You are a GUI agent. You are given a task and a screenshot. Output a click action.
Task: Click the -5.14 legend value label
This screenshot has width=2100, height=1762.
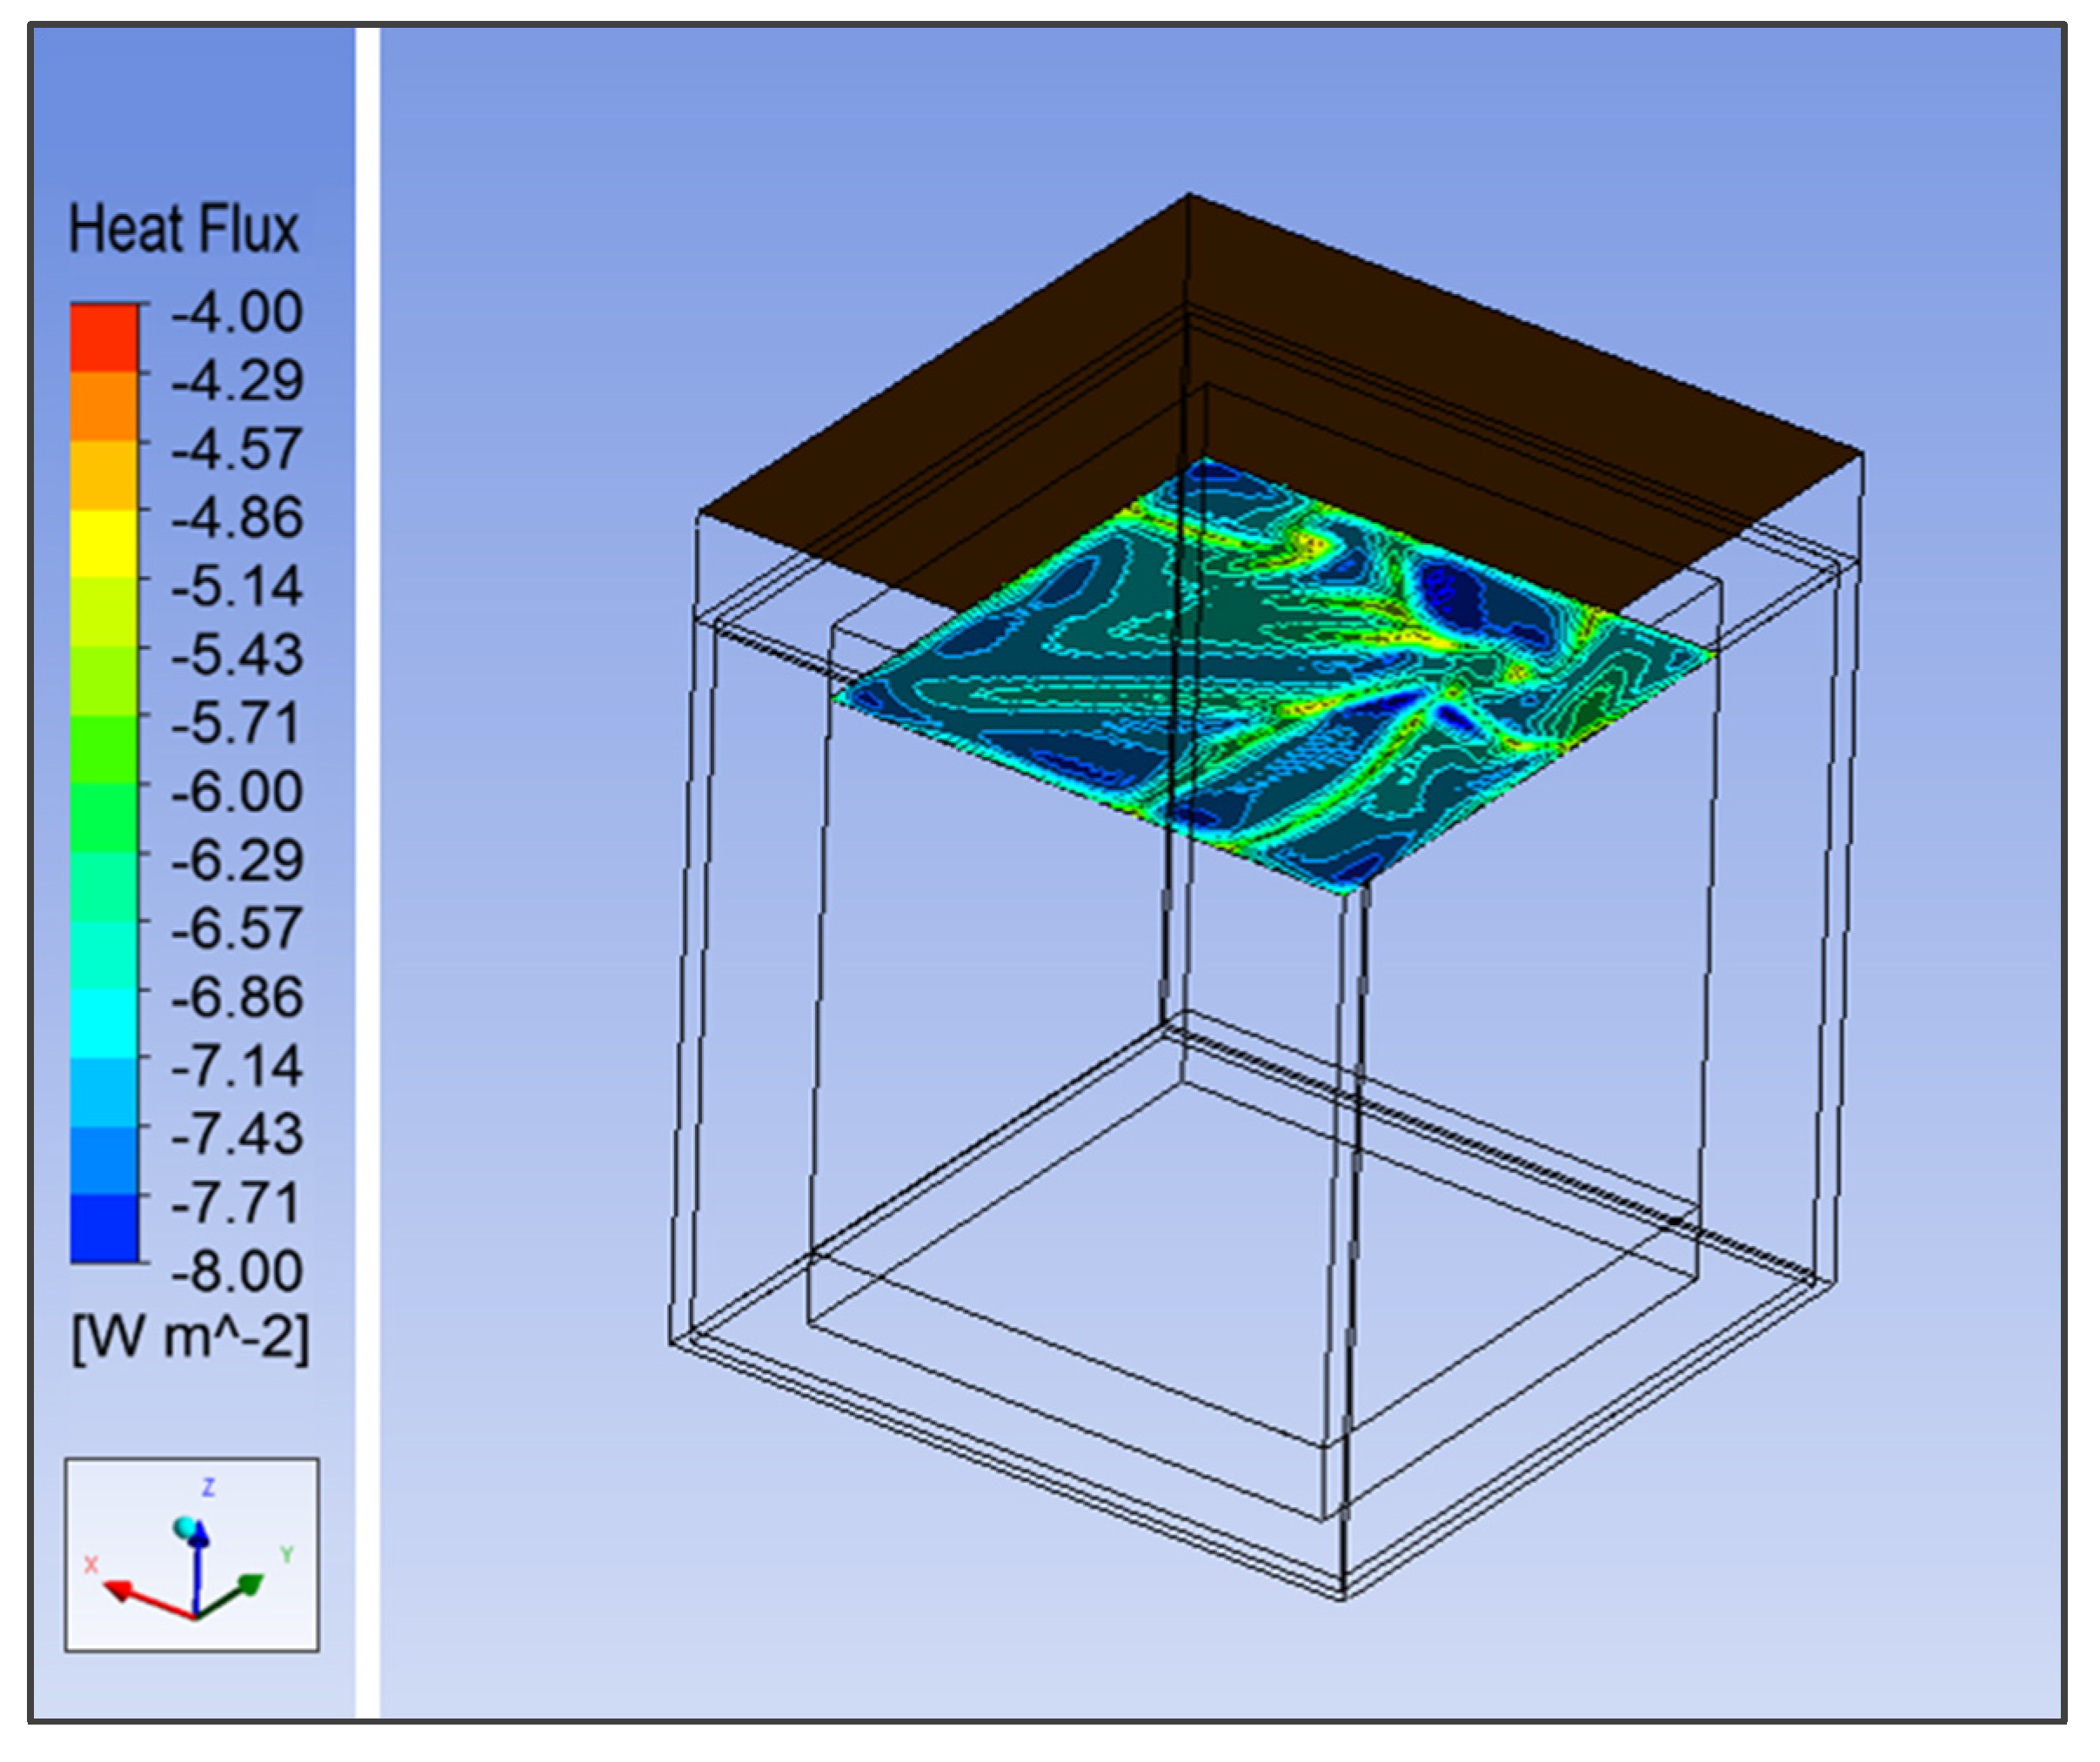[x=237, y=586]
